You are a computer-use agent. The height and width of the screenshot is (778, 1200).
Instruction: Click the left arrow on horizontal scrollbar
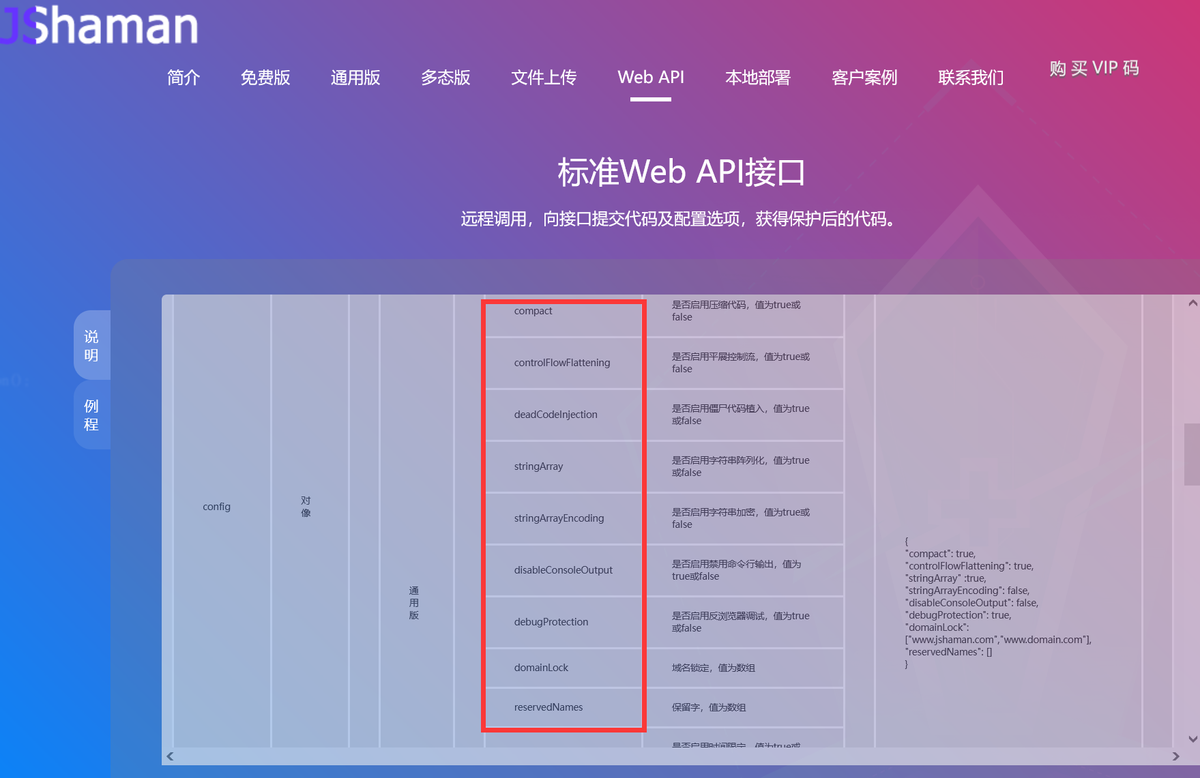(170, 756)
